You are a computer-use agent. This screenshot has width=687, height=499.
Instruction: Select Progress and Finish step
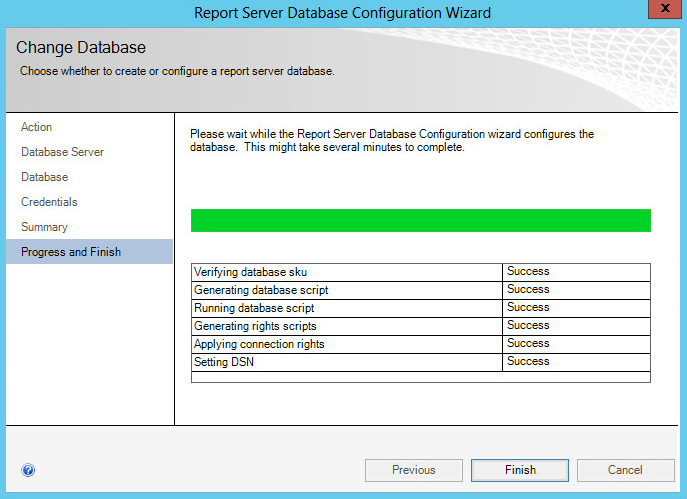coord(89,251)
